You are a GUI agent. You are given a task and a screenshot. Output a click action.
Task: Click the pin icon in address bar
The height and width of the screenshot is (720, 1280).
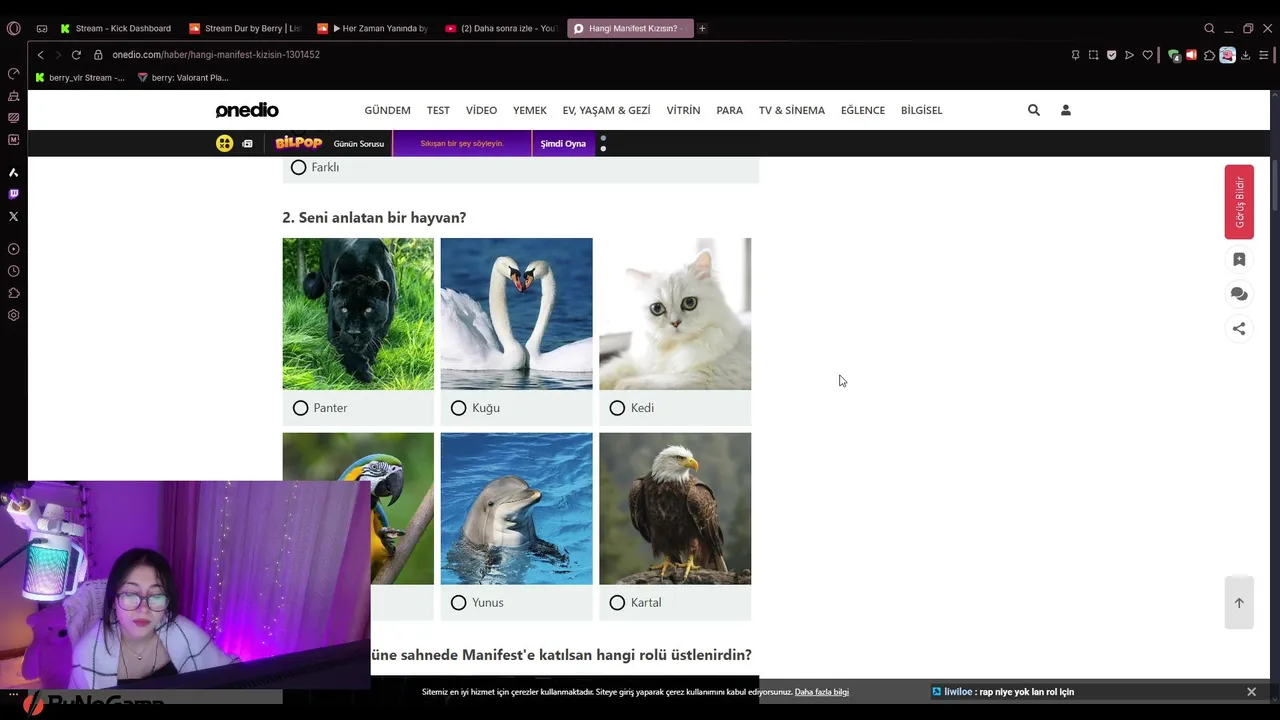(x=1075, y=55)
